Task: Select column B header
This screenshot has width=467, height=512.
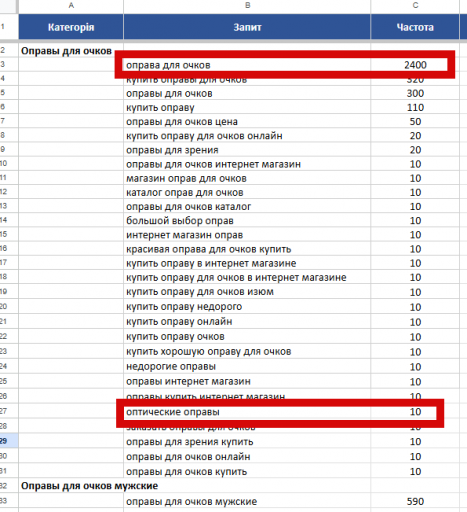Action: [x=247, y=5]
